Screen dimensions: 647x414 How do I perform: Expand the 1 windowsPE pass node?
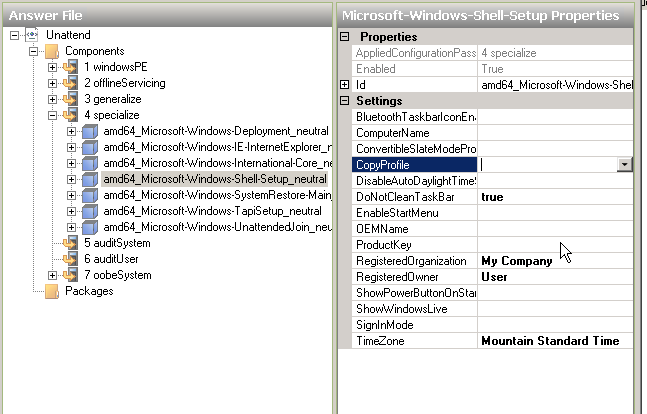click(53, 67)
